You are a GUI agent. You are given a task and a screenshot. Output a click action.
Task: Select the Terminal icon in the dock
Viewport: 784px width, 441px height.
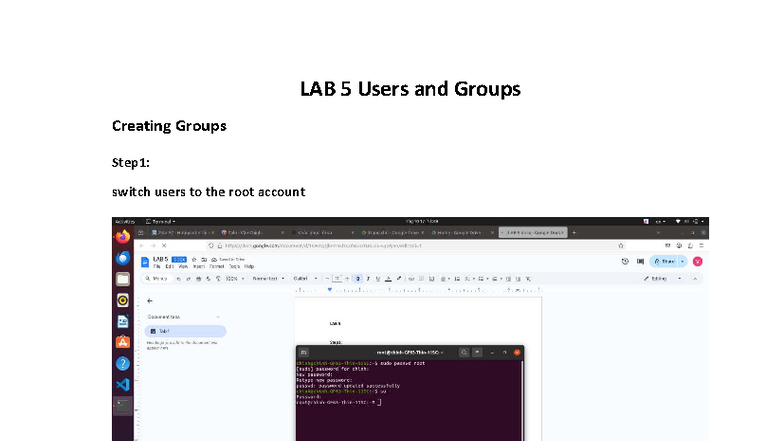[x=122, y=406]
